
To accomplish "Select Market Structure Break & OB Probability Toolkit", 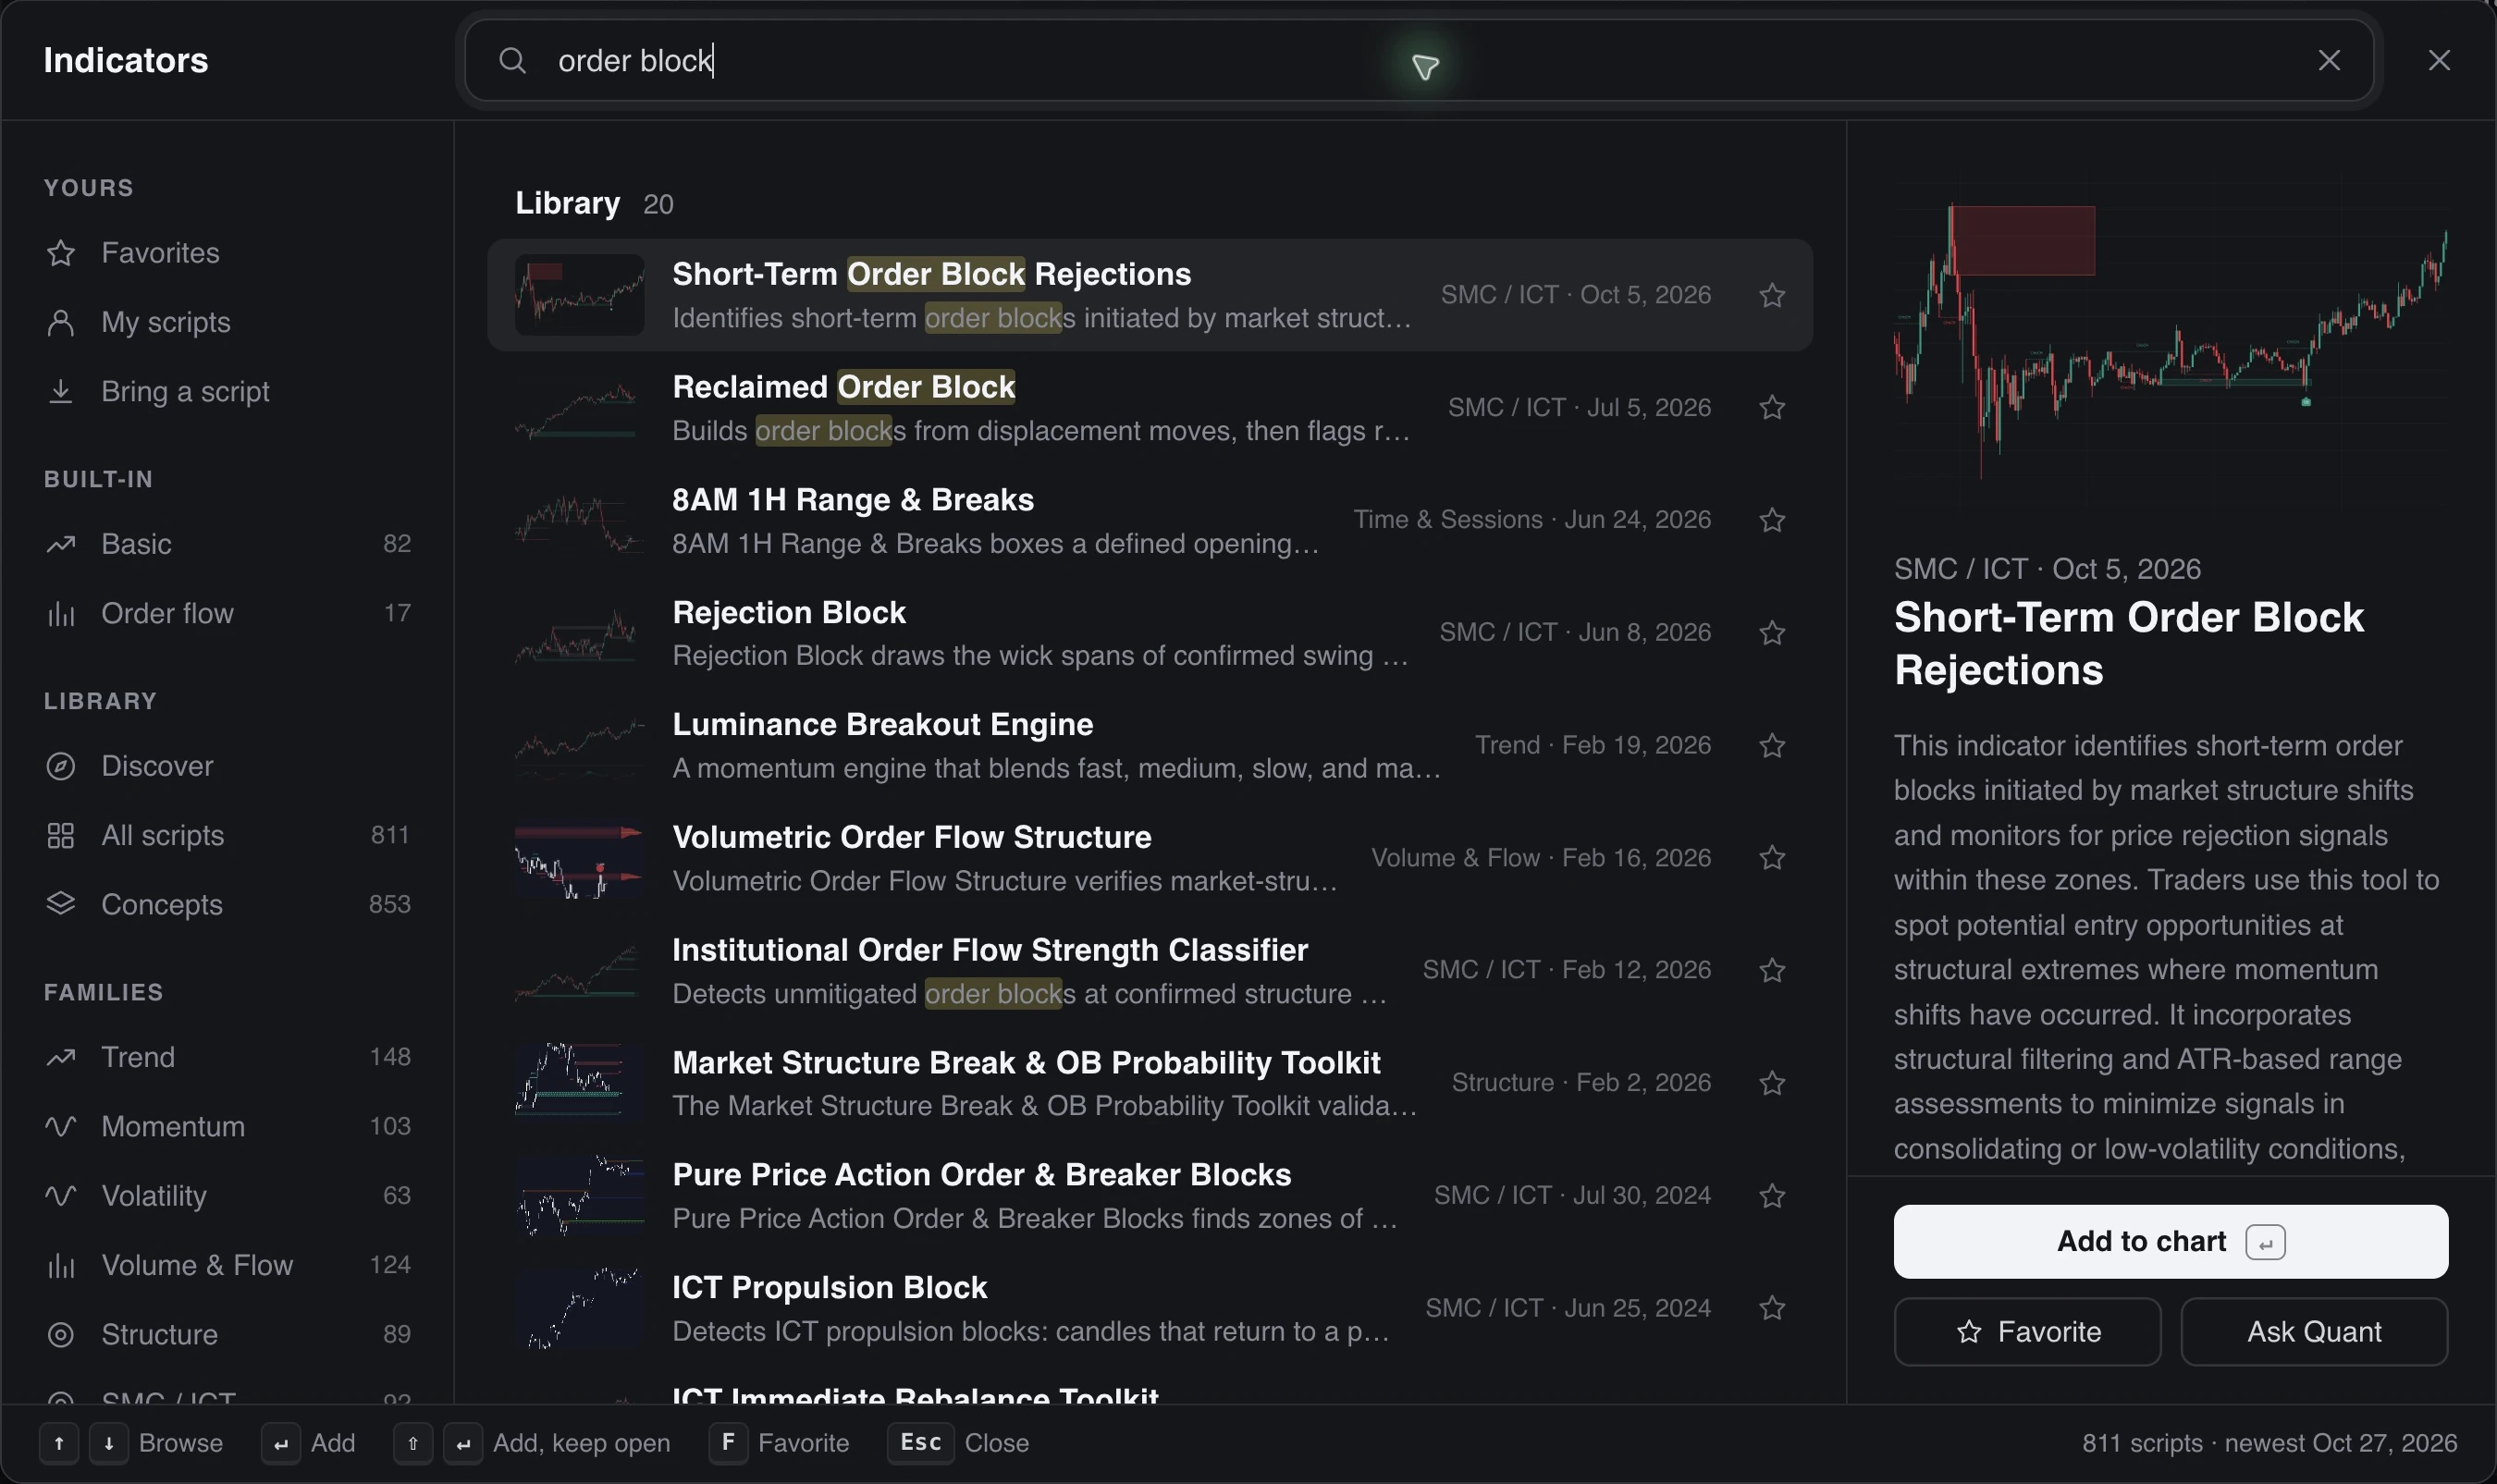I will [x=1150, y=1083].
